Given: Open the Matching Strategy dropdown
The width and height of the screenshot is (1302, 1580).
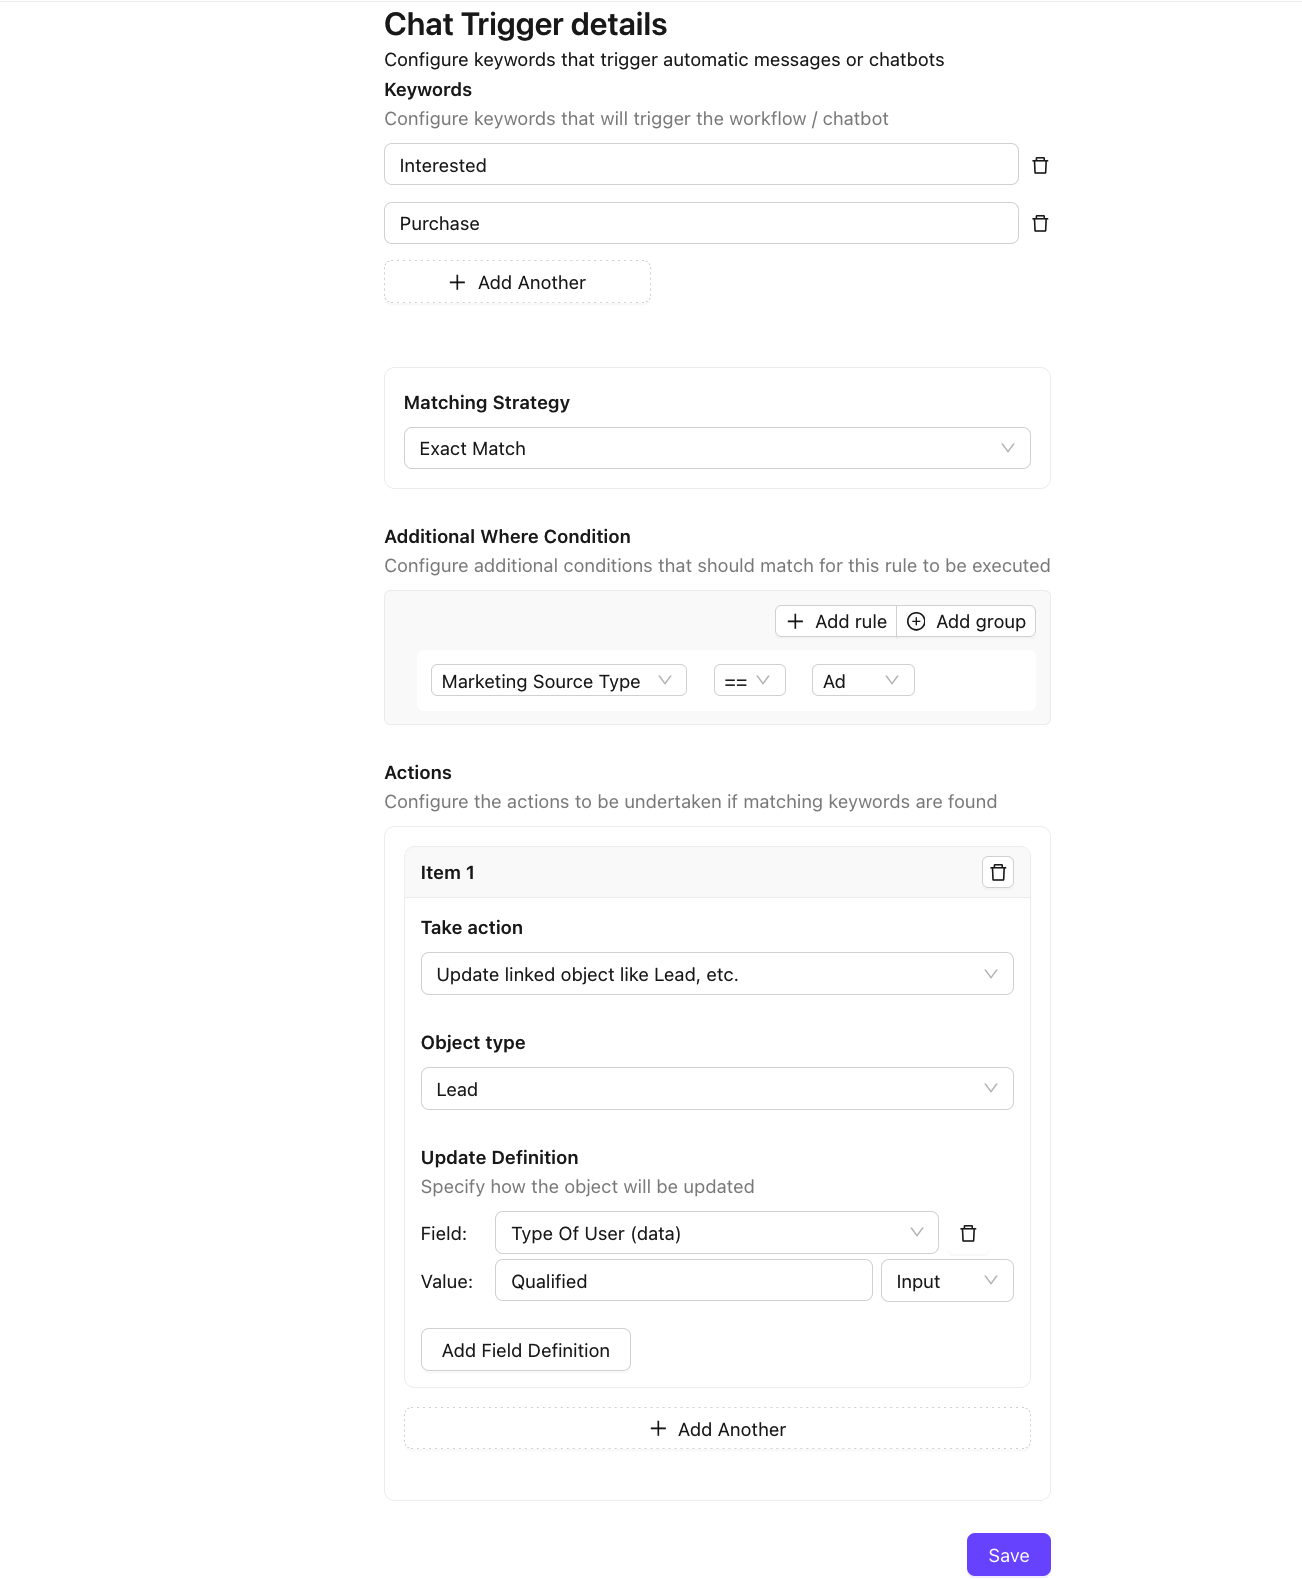Looking at the screenshot, I should [x=717, y=448].
